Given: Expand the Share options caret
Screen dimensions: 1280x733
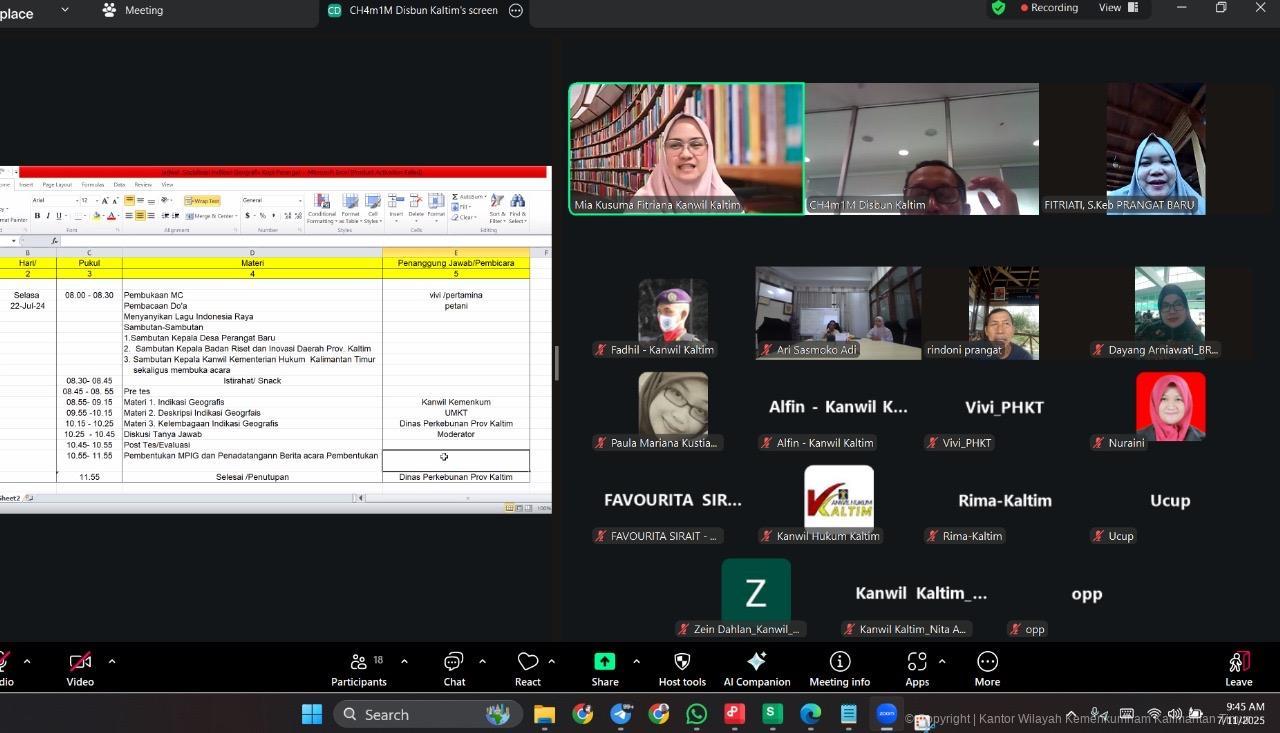Looking at the screenshot, I should (636, 661).
